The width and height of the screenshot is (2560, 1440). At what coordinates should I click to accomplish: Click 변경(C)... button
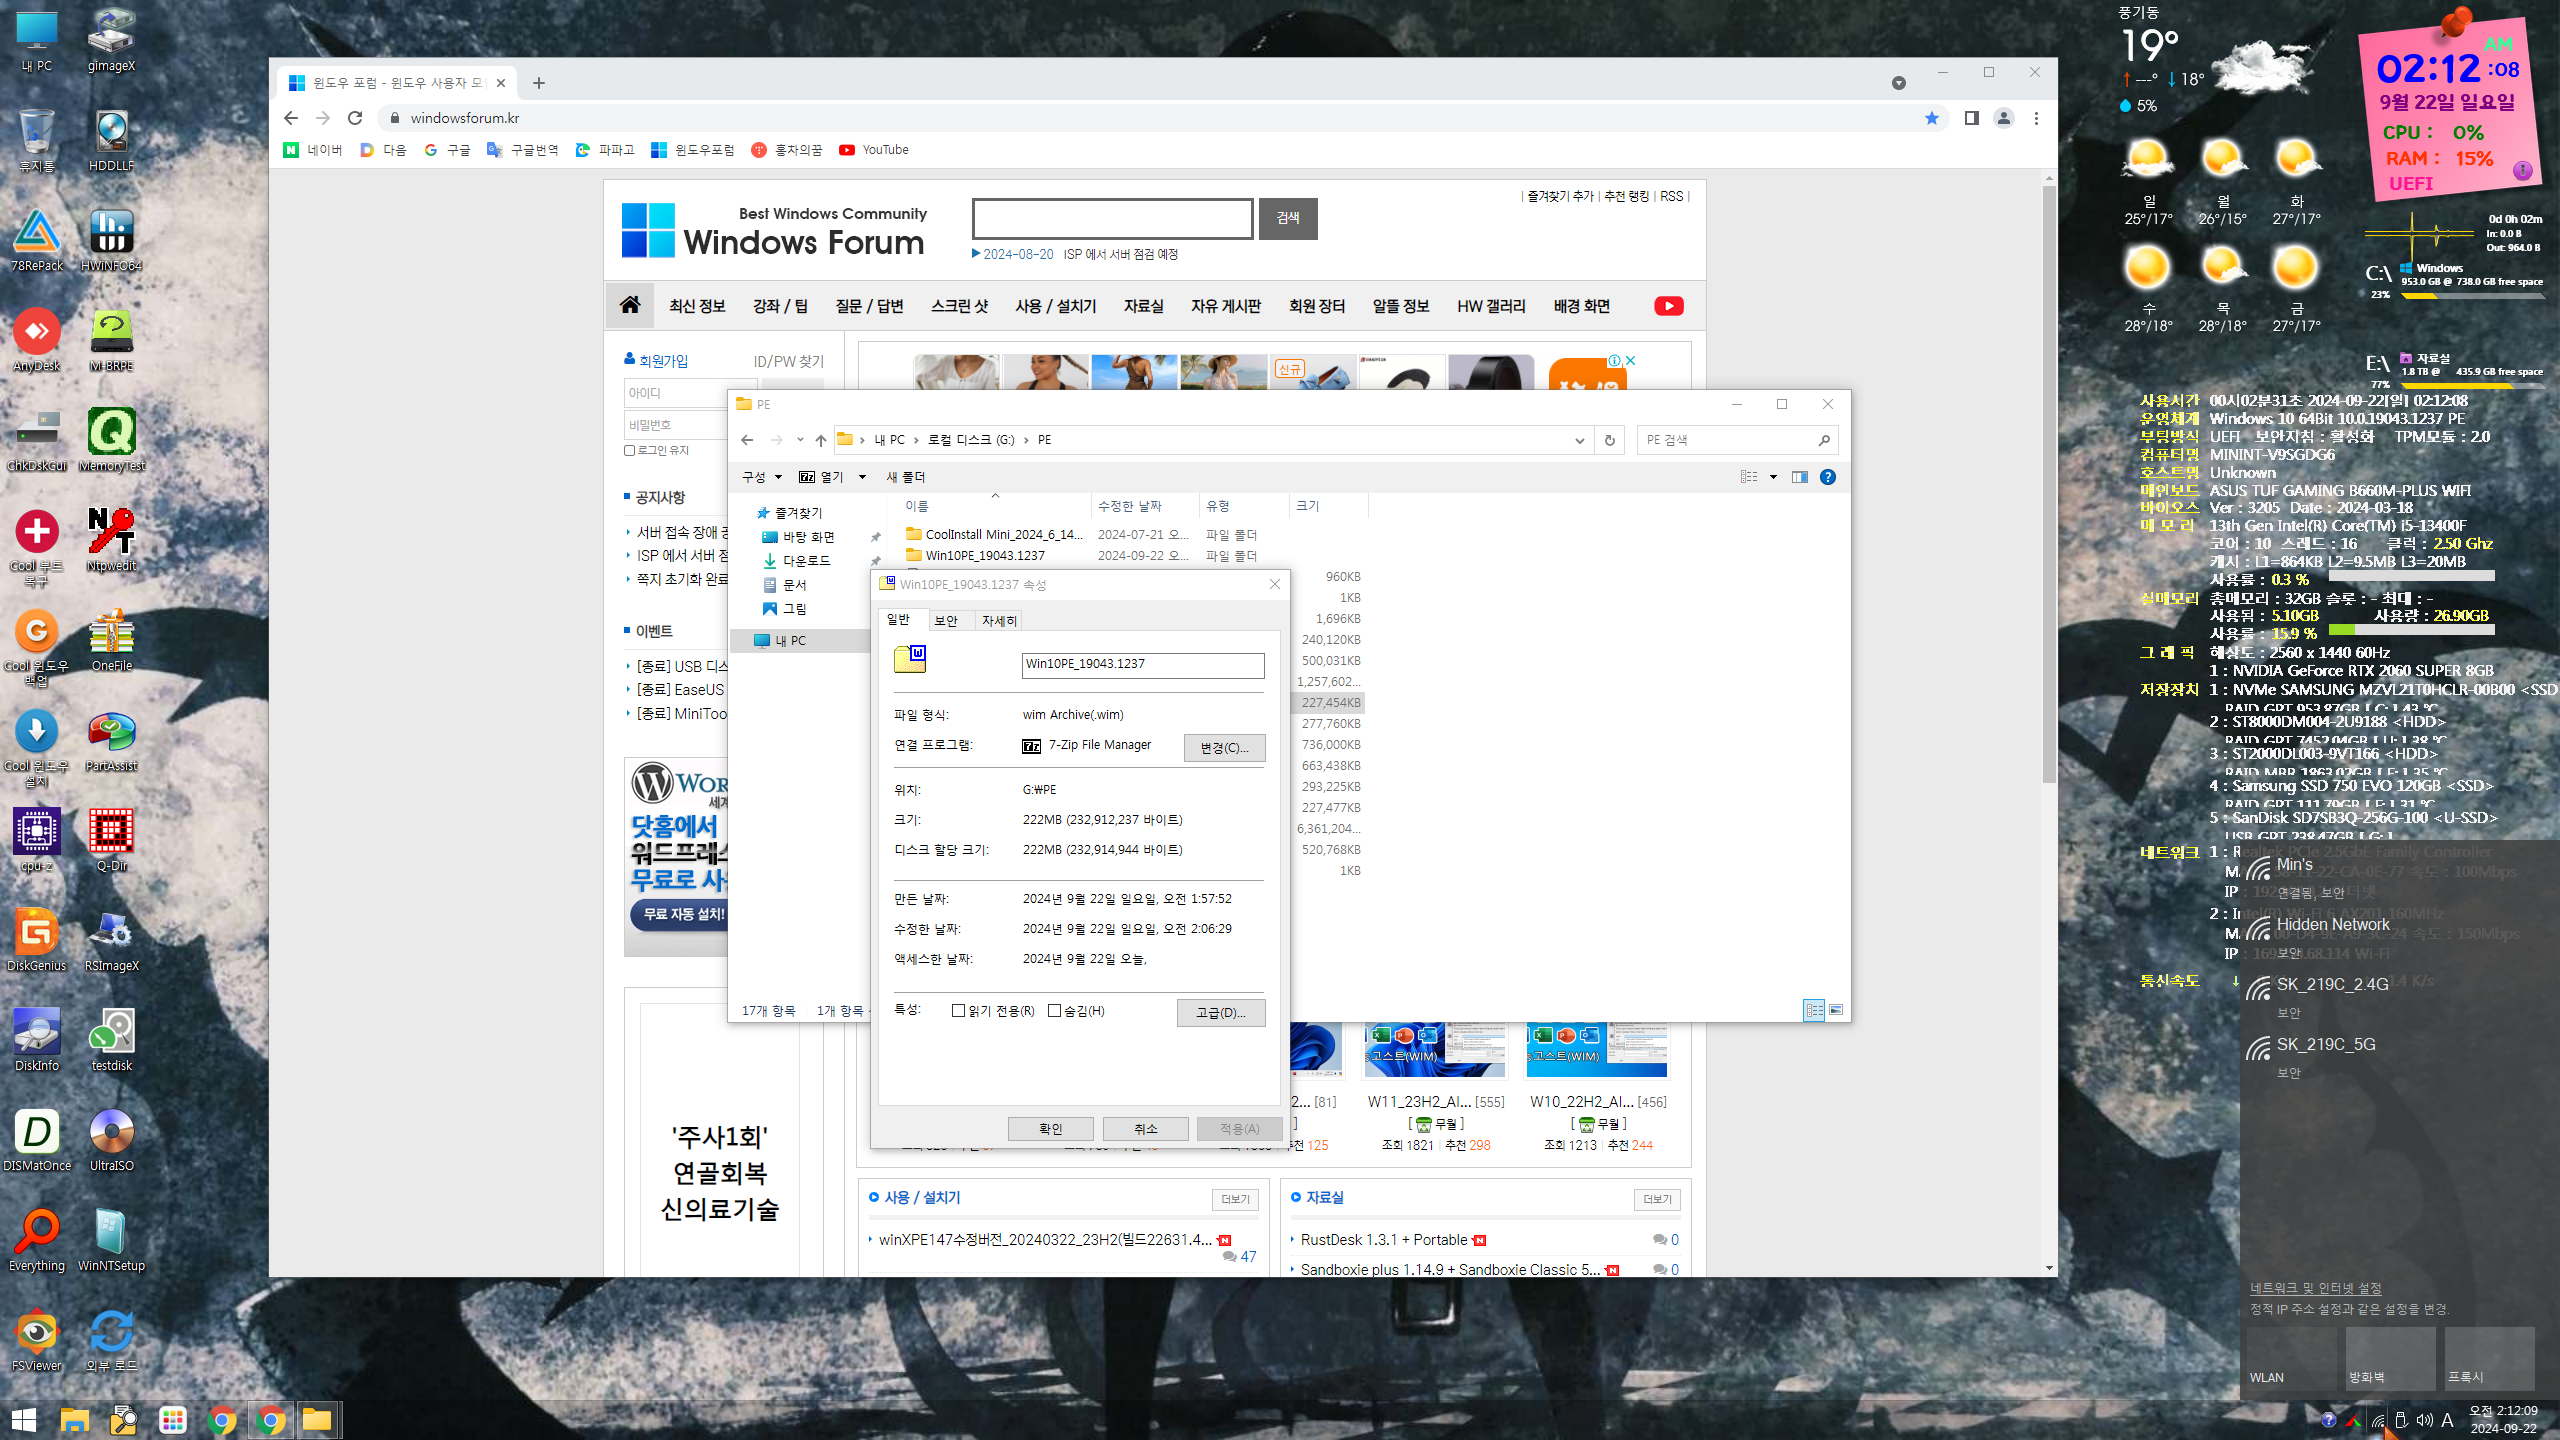[1224, 748]
